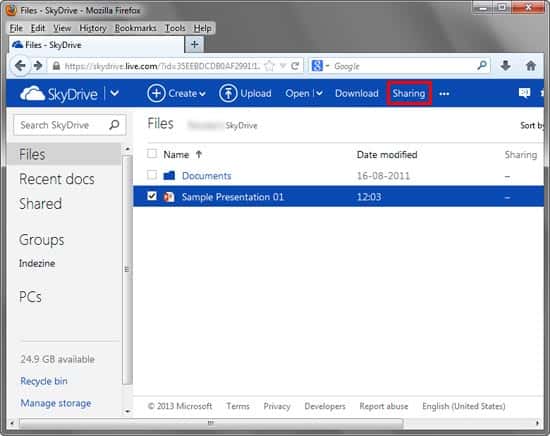Click the Search SkyDrive magnifier icon
Image resolution: width=550 pixels, height=436 pixels.
point(114,125)
